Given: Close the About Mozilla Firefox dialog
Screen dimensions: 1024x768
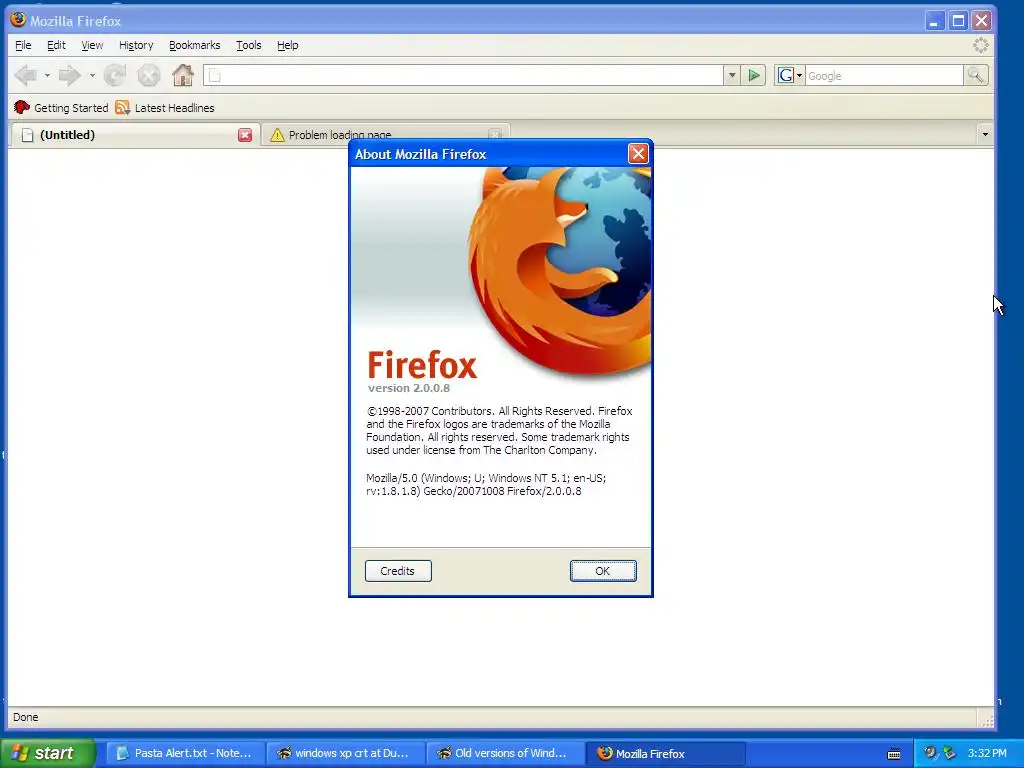Looking at the screenshot, I should (x=638, y=153).
